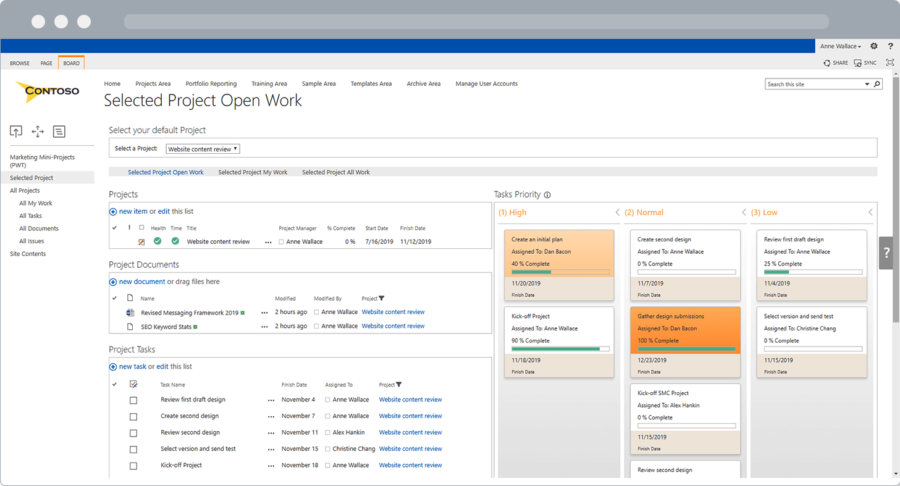Tick the Create second design task checkbox
Viewport: 900px width, 486px height.
pyautogui.click(x=133, y=416)
